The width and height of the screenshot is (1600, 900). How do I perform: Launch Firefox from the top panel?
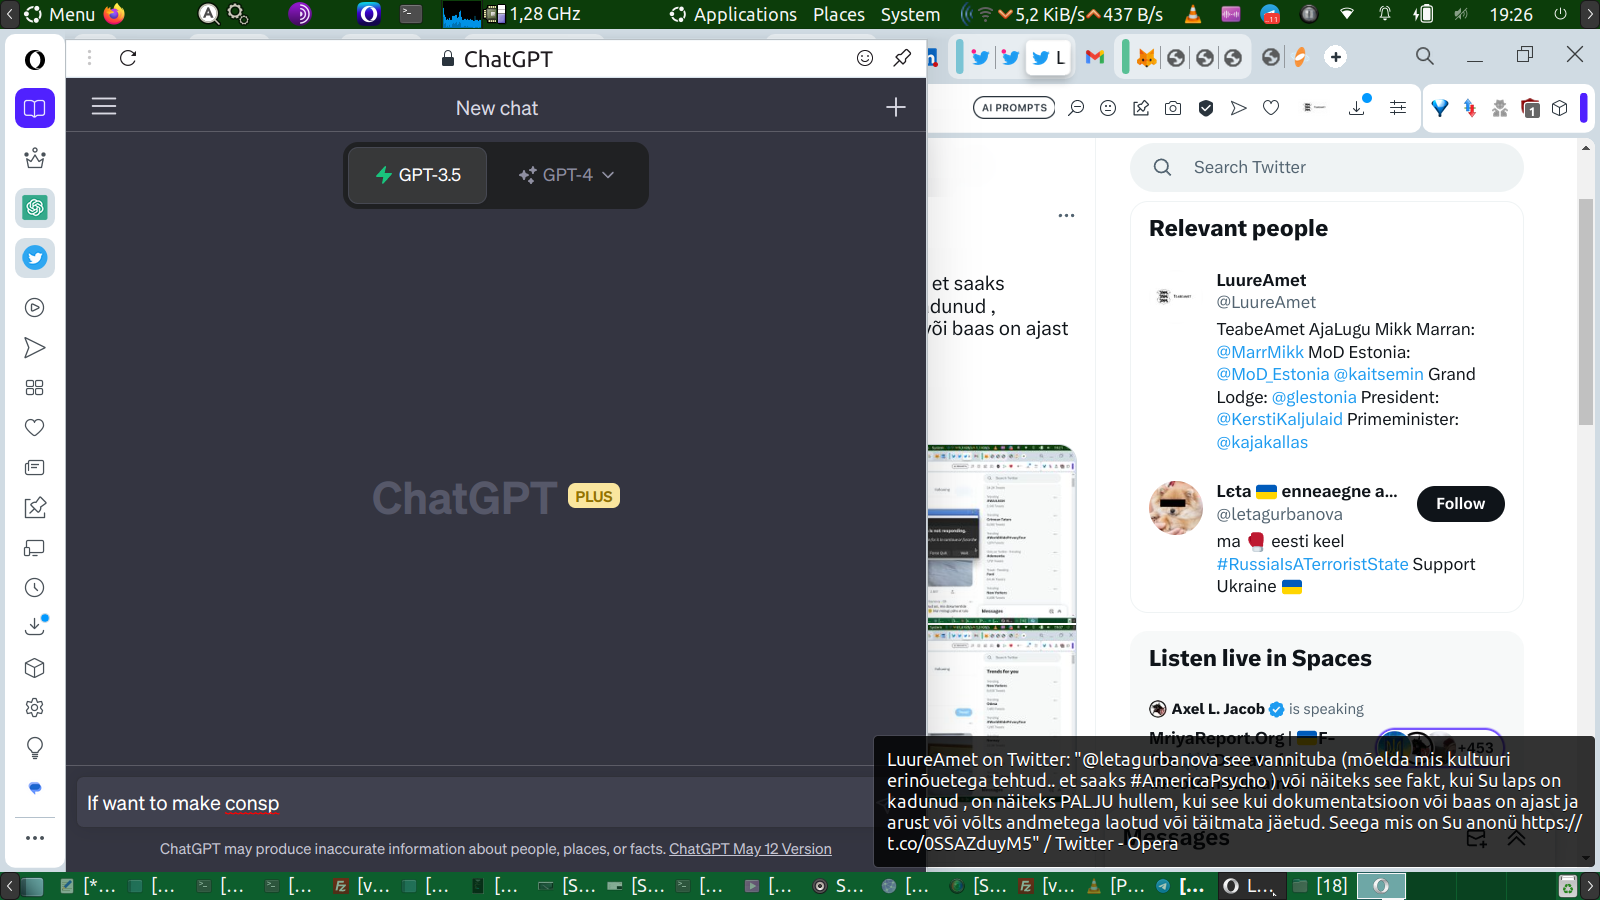[x=115, y=14]
